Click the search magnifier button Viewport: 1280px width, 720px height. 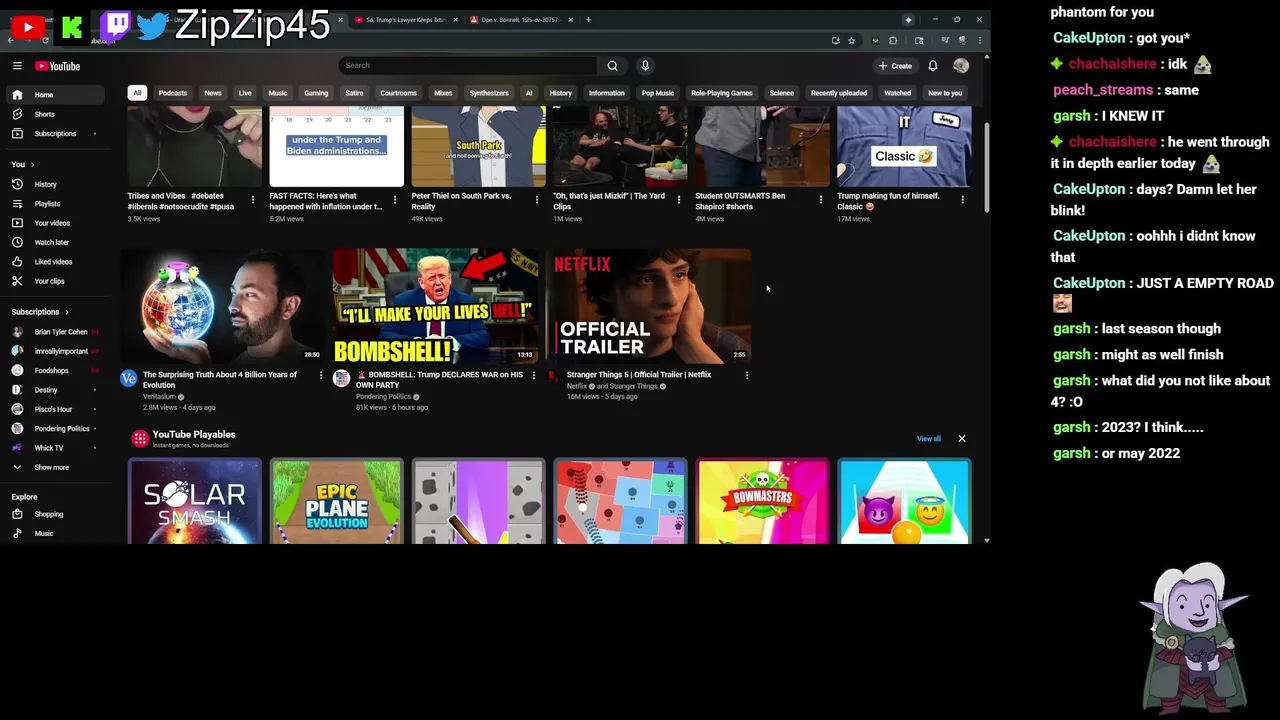click(x=612, y=66)
